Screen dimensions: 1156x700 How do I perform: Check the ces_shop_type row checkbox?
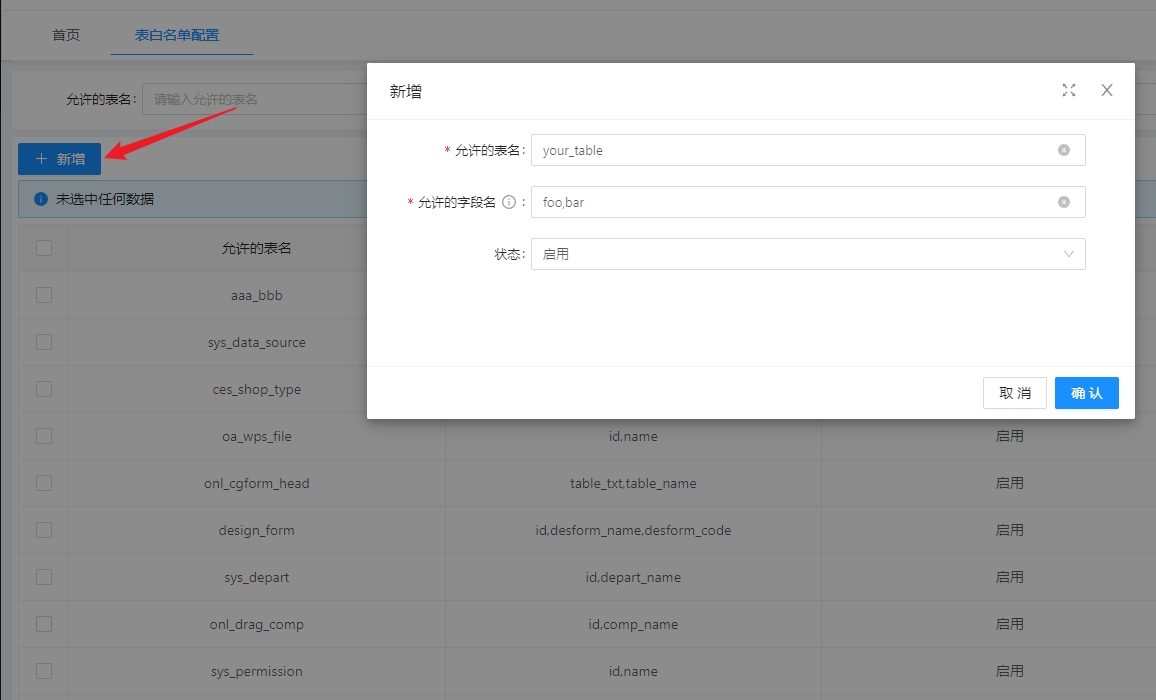[x=44, y=389]
